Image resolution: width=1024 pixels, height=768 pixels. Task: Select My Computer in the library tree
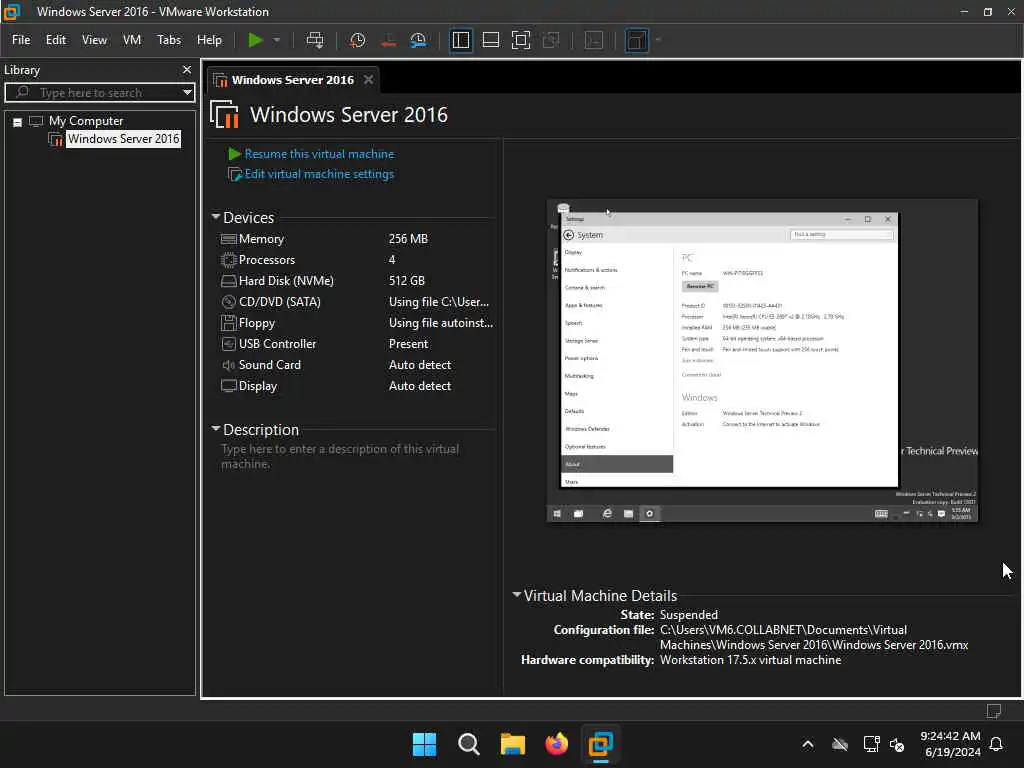click(86, 121)
